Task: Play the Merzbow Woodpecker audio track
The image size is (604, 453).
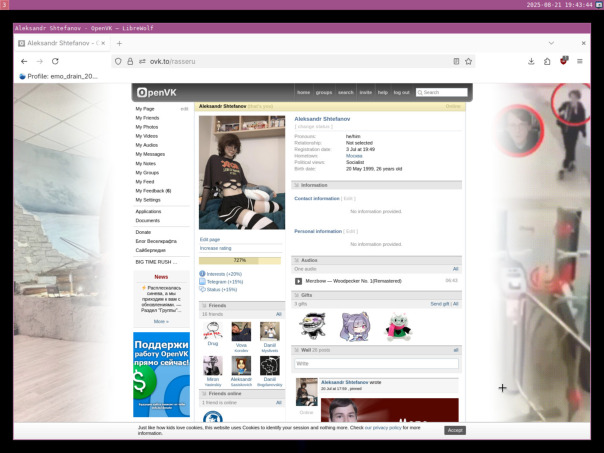Action: tap(299, 281)
